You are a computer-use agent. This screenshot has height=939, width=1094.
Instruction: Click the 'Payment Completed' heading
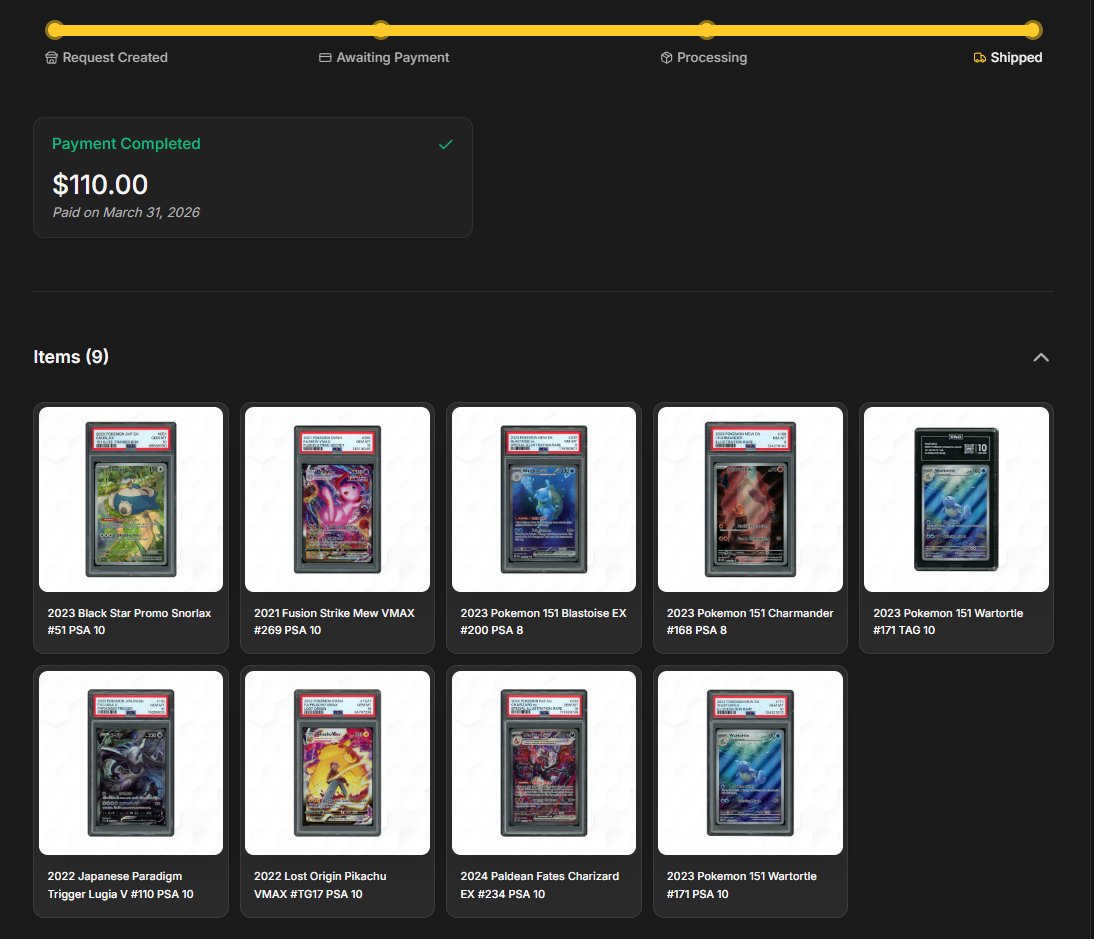126,144
